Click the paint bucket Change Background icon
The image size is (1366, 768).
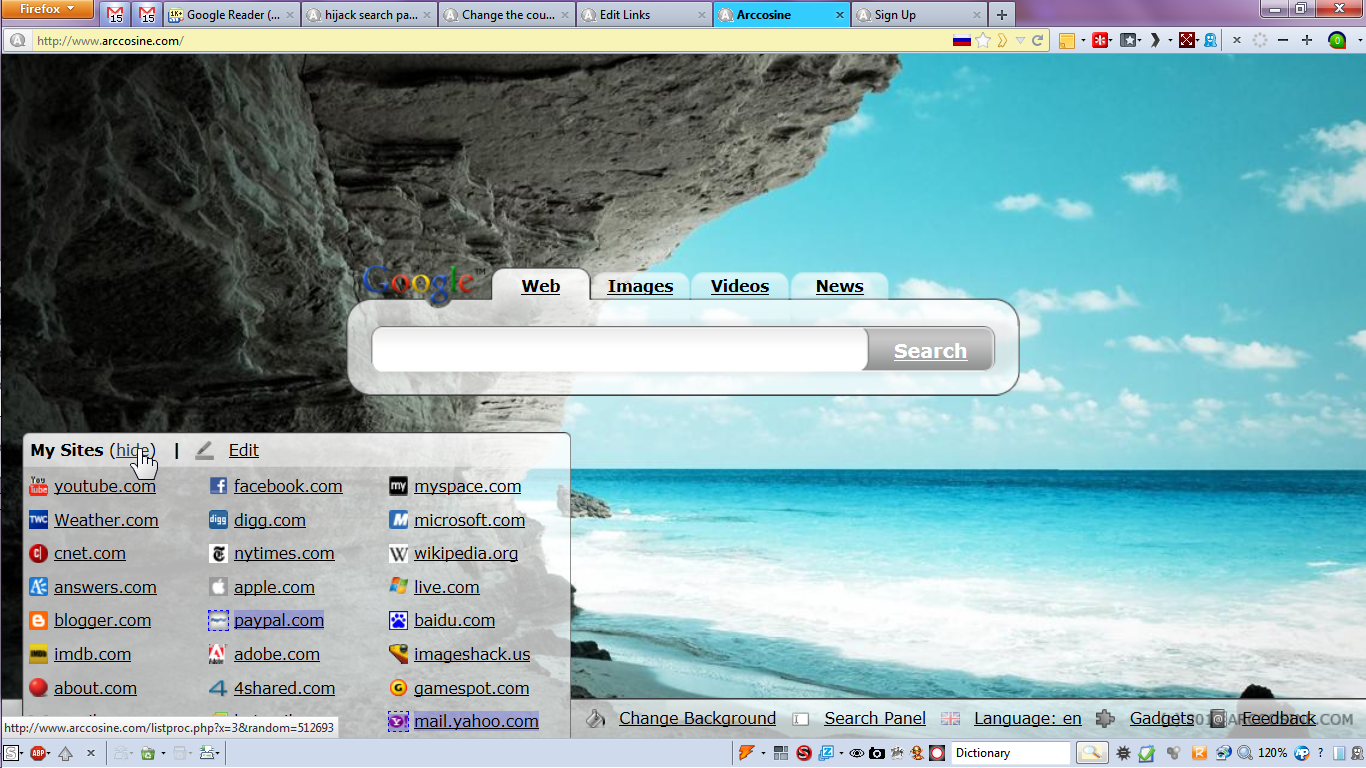(x=595, y=718)
